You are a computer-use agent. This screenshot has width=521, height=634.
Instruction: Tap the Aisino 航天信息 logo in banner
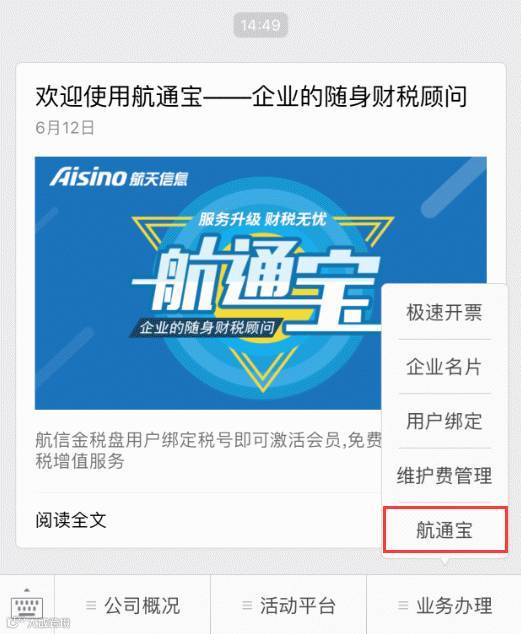tap(119, 177)
